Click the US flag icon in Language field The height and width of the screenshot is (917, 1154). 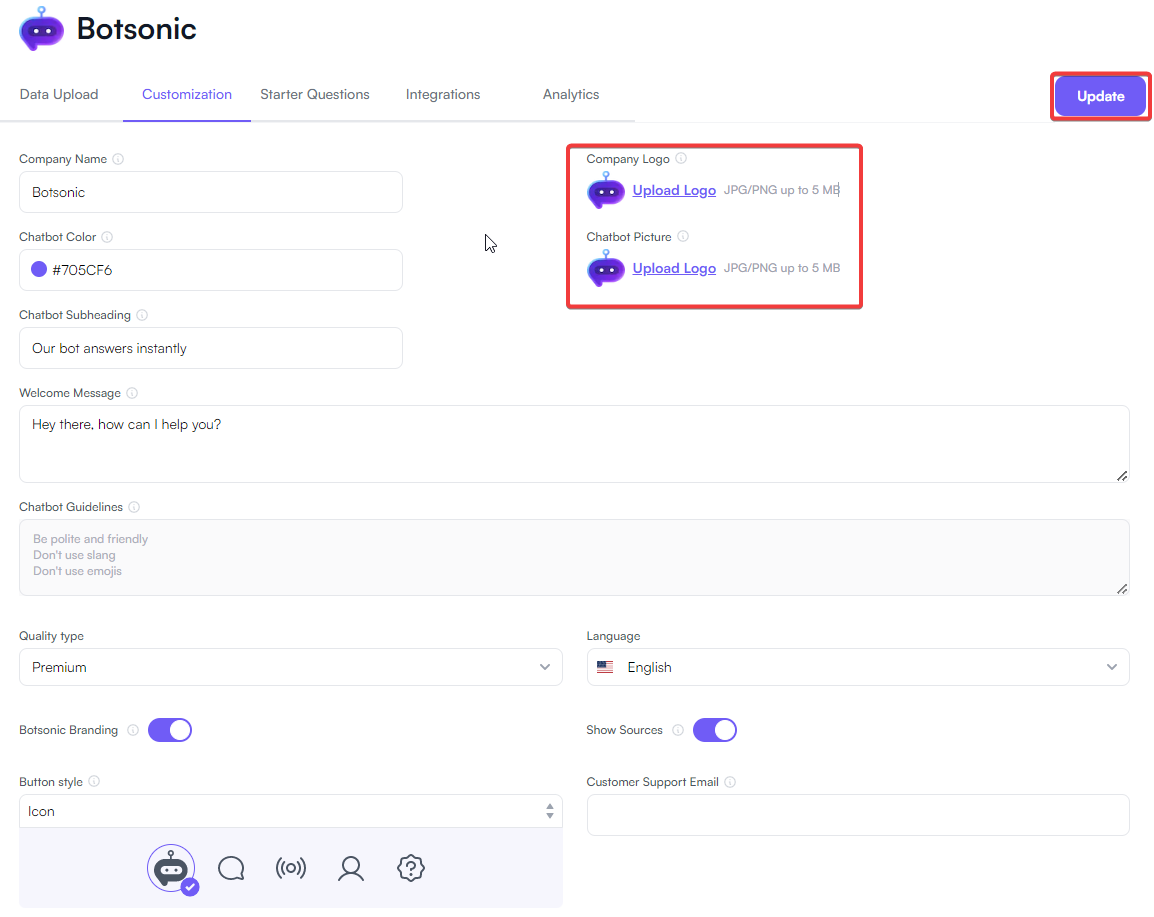[605, 667]
